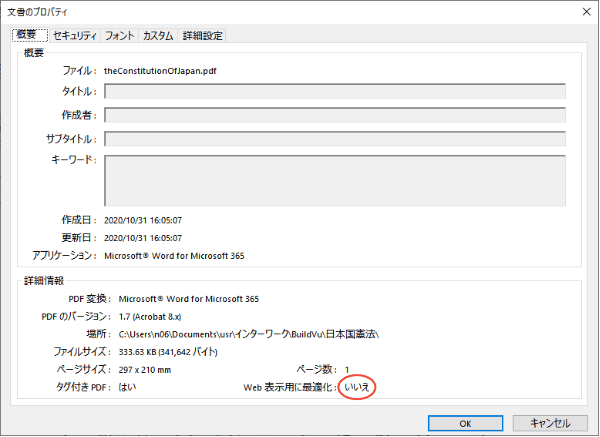Open the 詳細設定 tab

[x=203, y=36]
